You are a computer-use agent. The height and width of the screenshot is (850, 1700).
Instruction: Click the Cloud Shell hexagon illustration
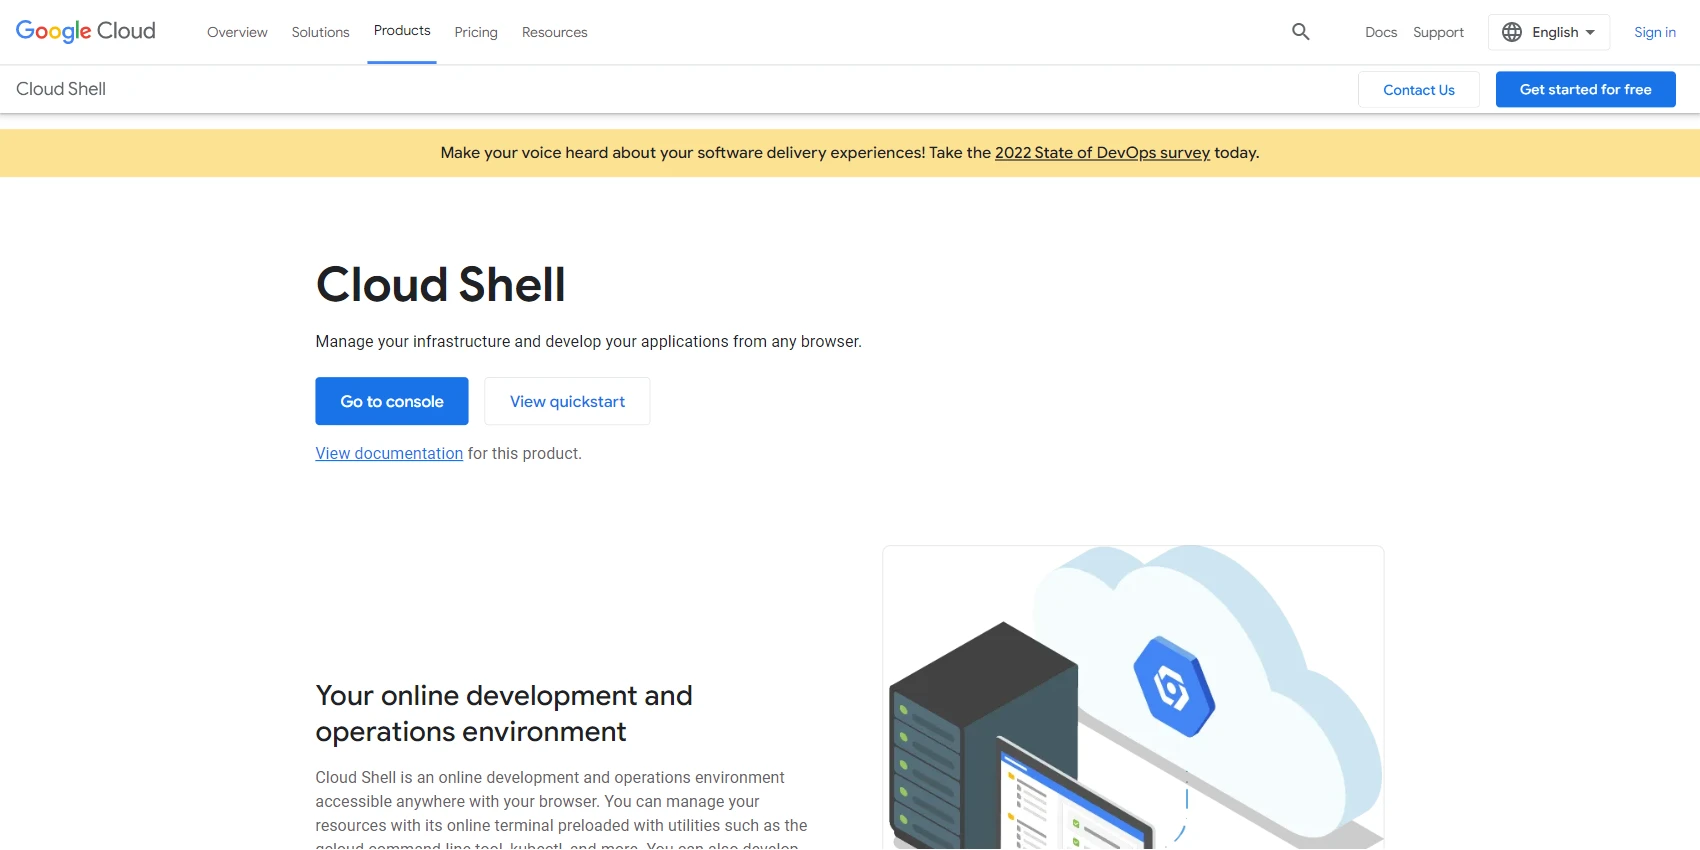1174,687
